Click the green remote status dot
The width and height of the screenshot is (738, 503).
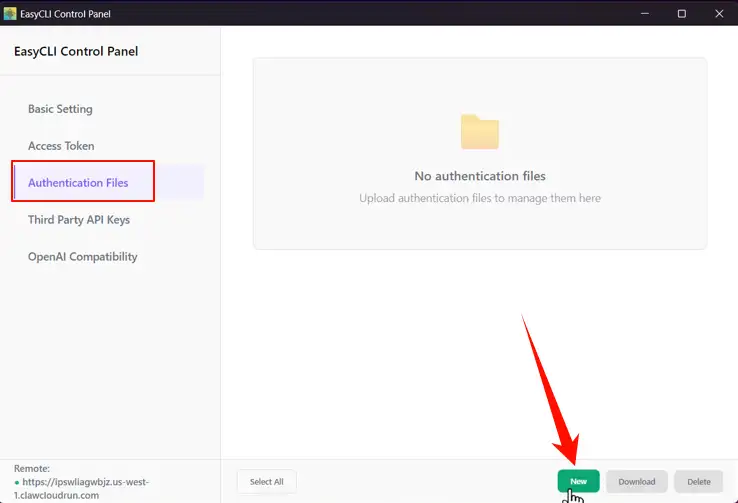[17, 482]
